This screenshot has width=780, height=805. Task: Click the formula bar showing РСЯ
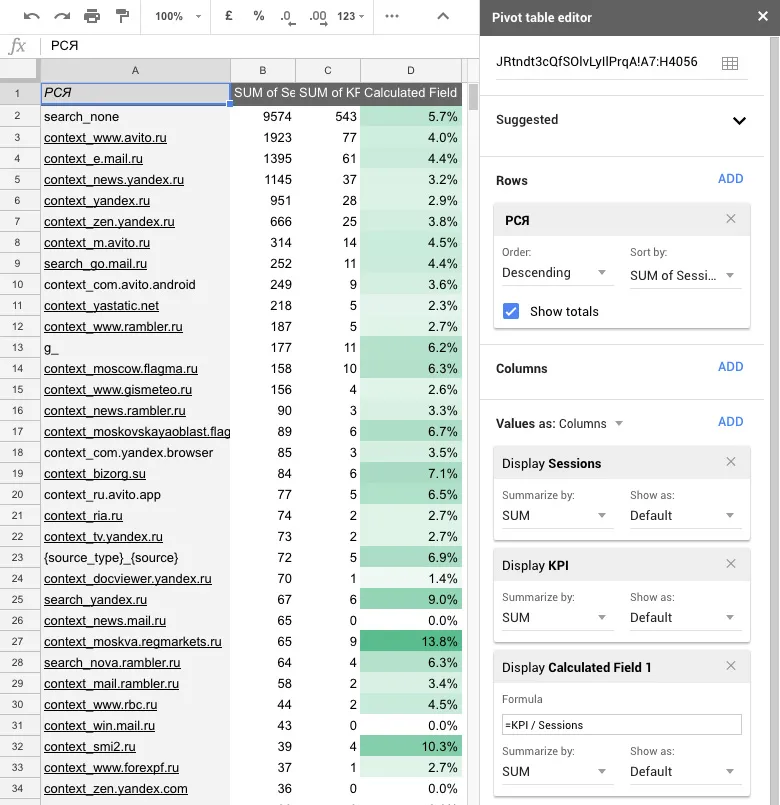coord(259,46)
